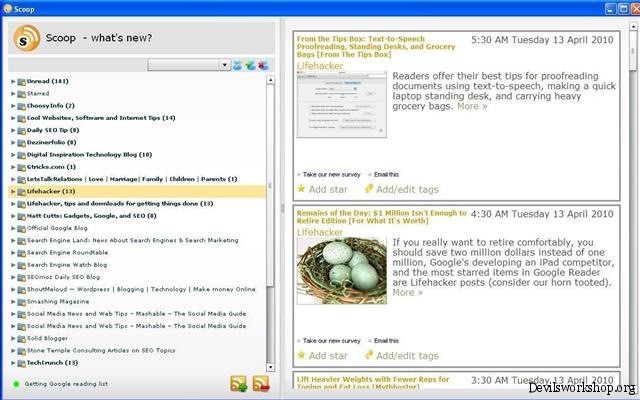Image resolution: width=640 pixels, height=400 pixels.
Task: Click the folder icon beside Gtricks.com
Action: point(22,167)
